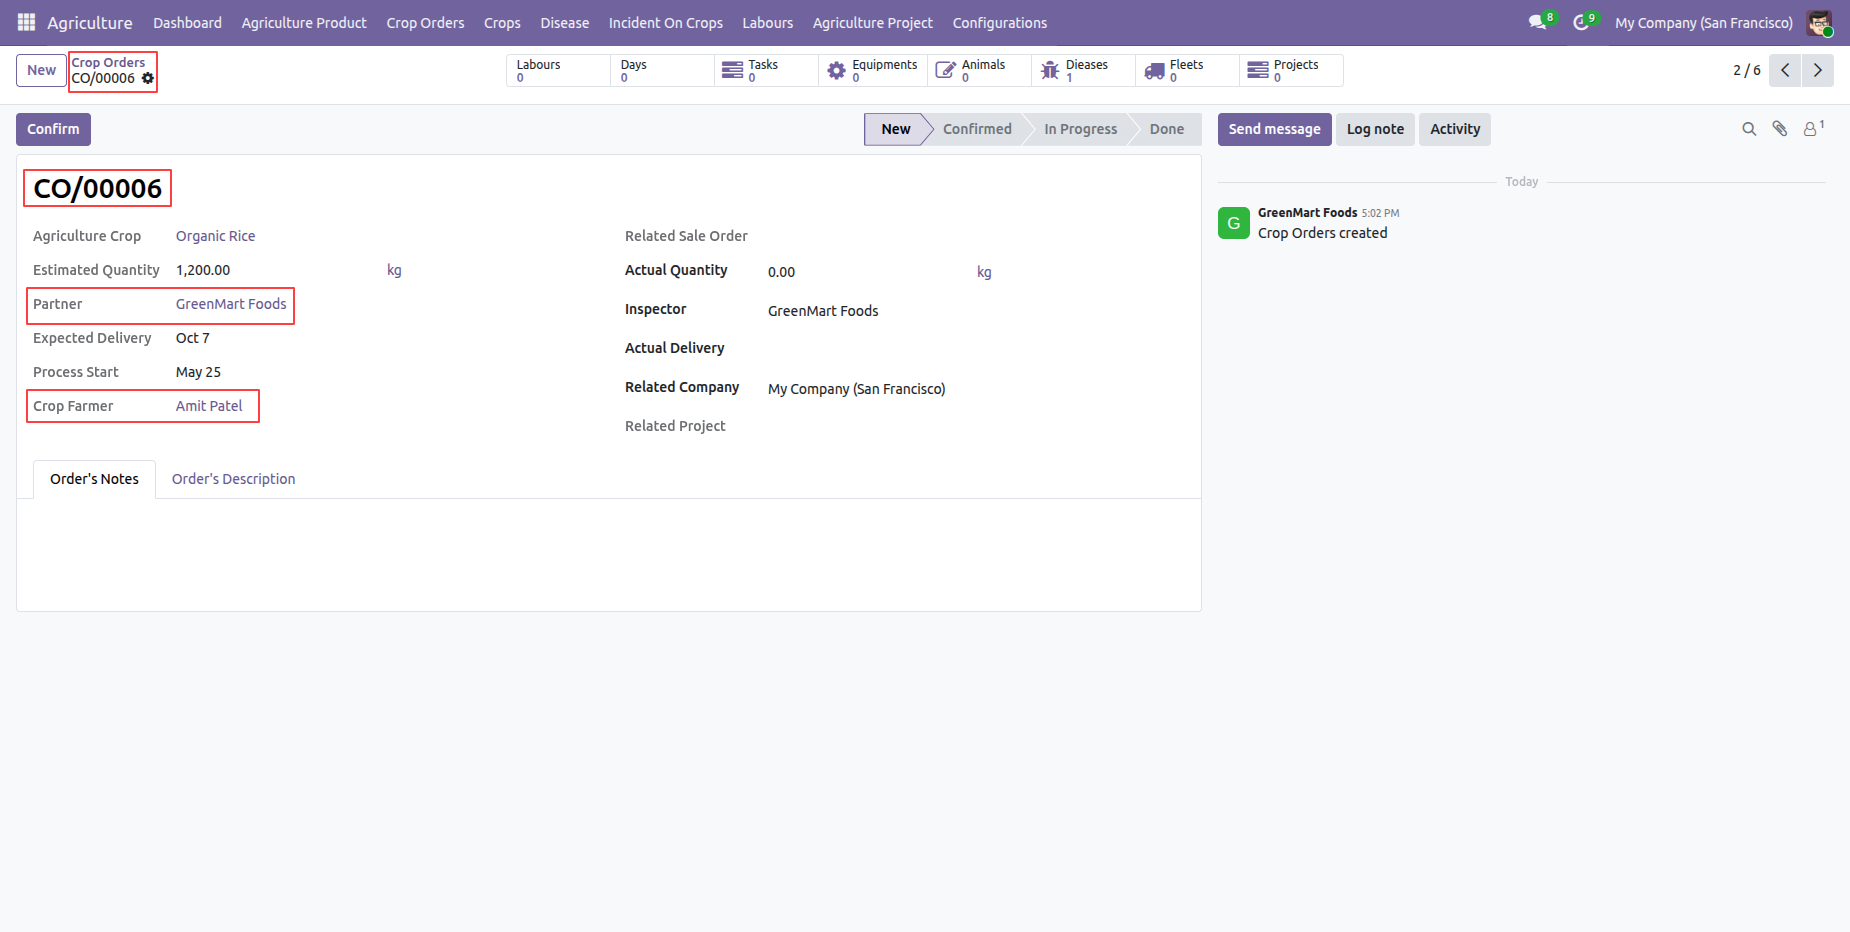Viewport: 1850px width, 932px height.
Task: Click Send message button
Action: tap(1274, 129)
